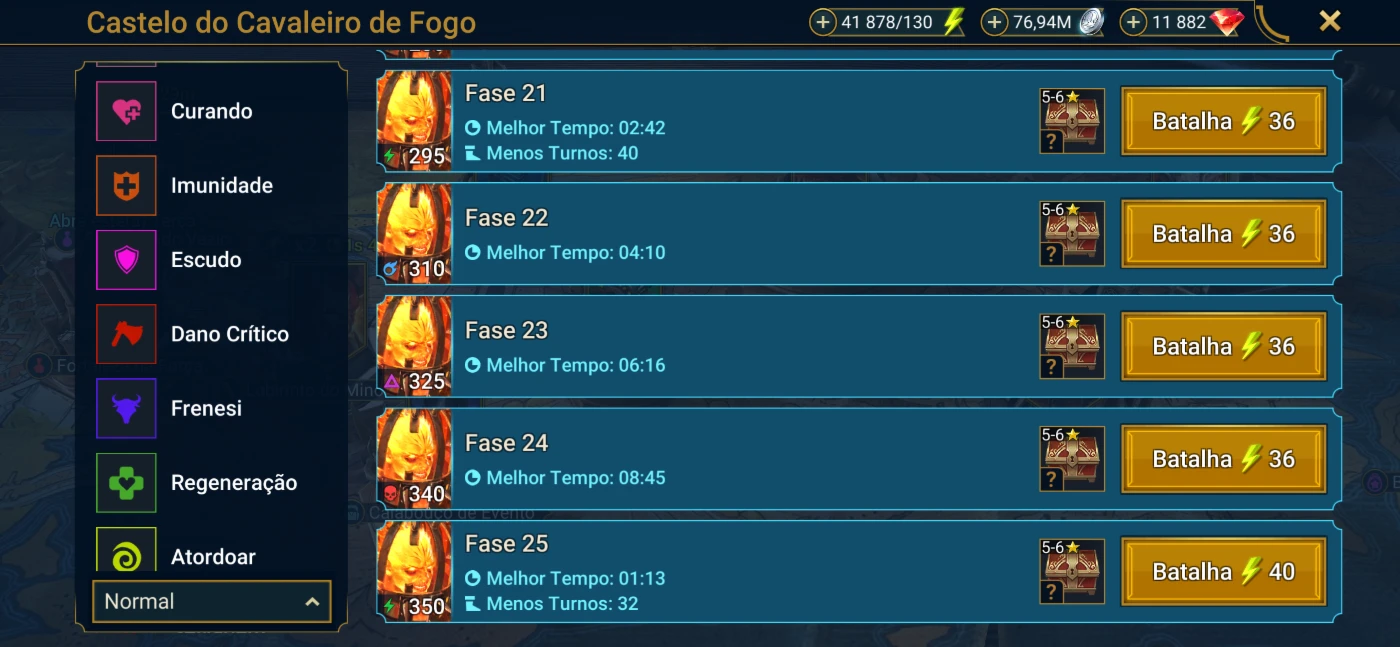
Task: Open the Fase 22 boss thumbnail
Action: [x=414, y=233]
